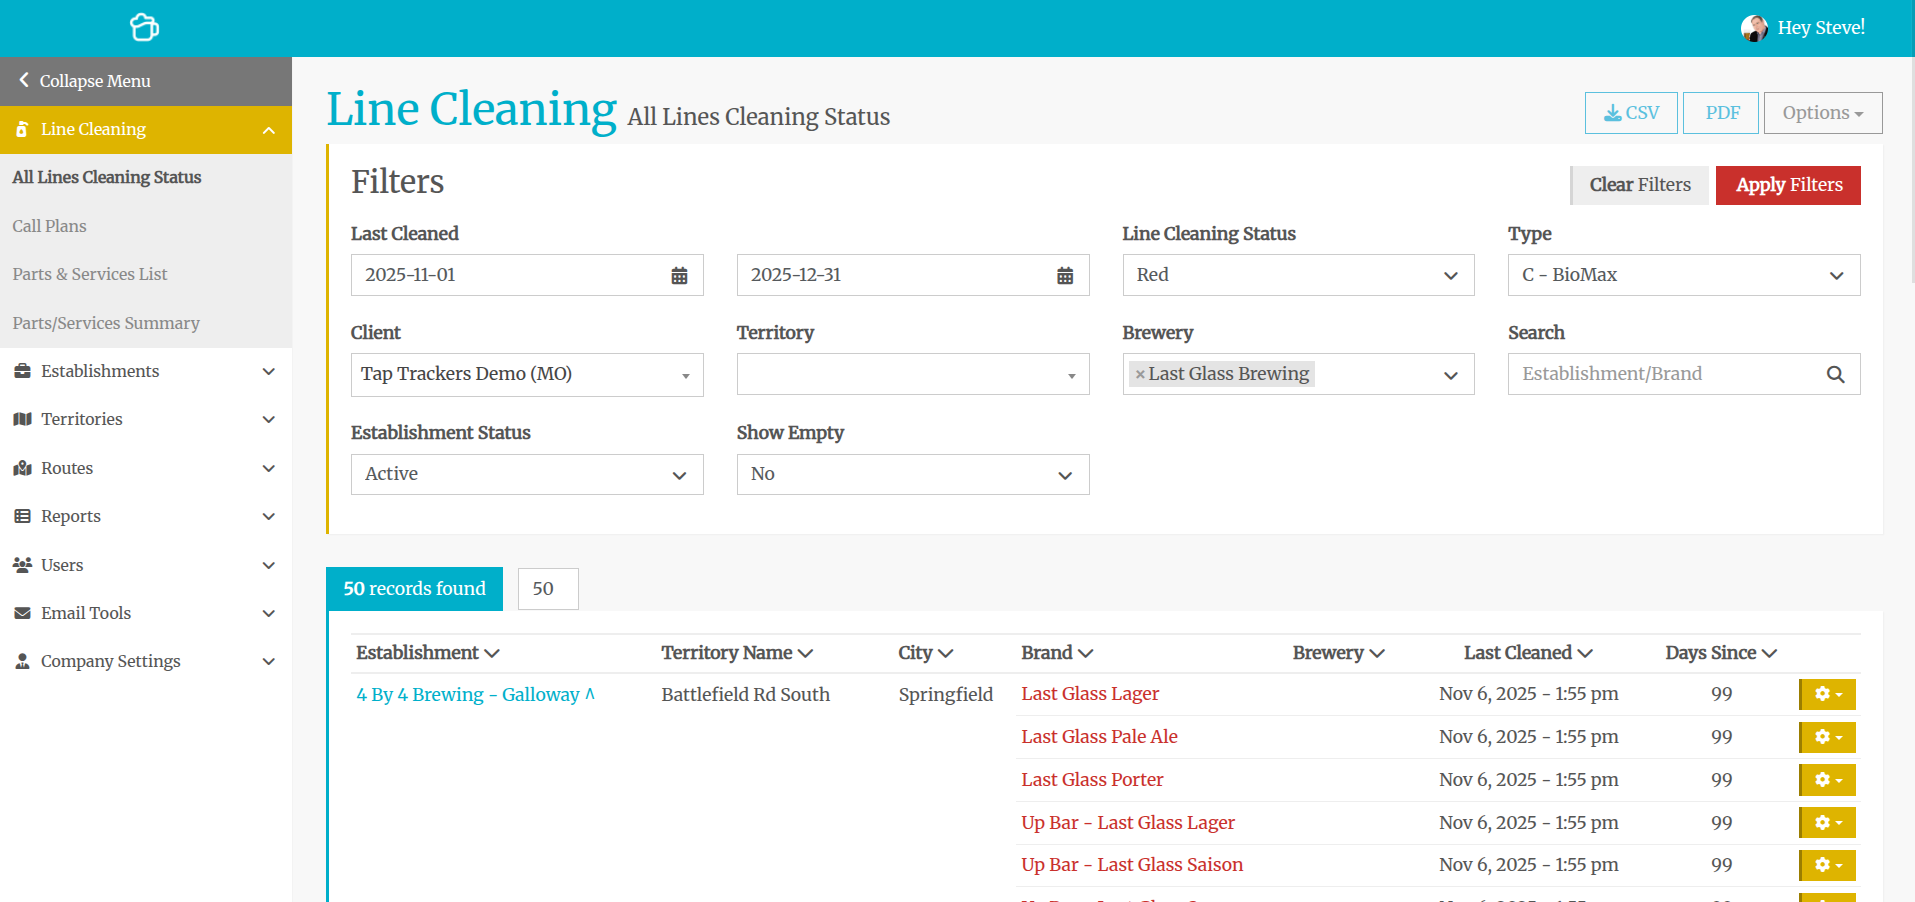
Task: Go to Call Plans in sidebar
Action: [50, 226]
